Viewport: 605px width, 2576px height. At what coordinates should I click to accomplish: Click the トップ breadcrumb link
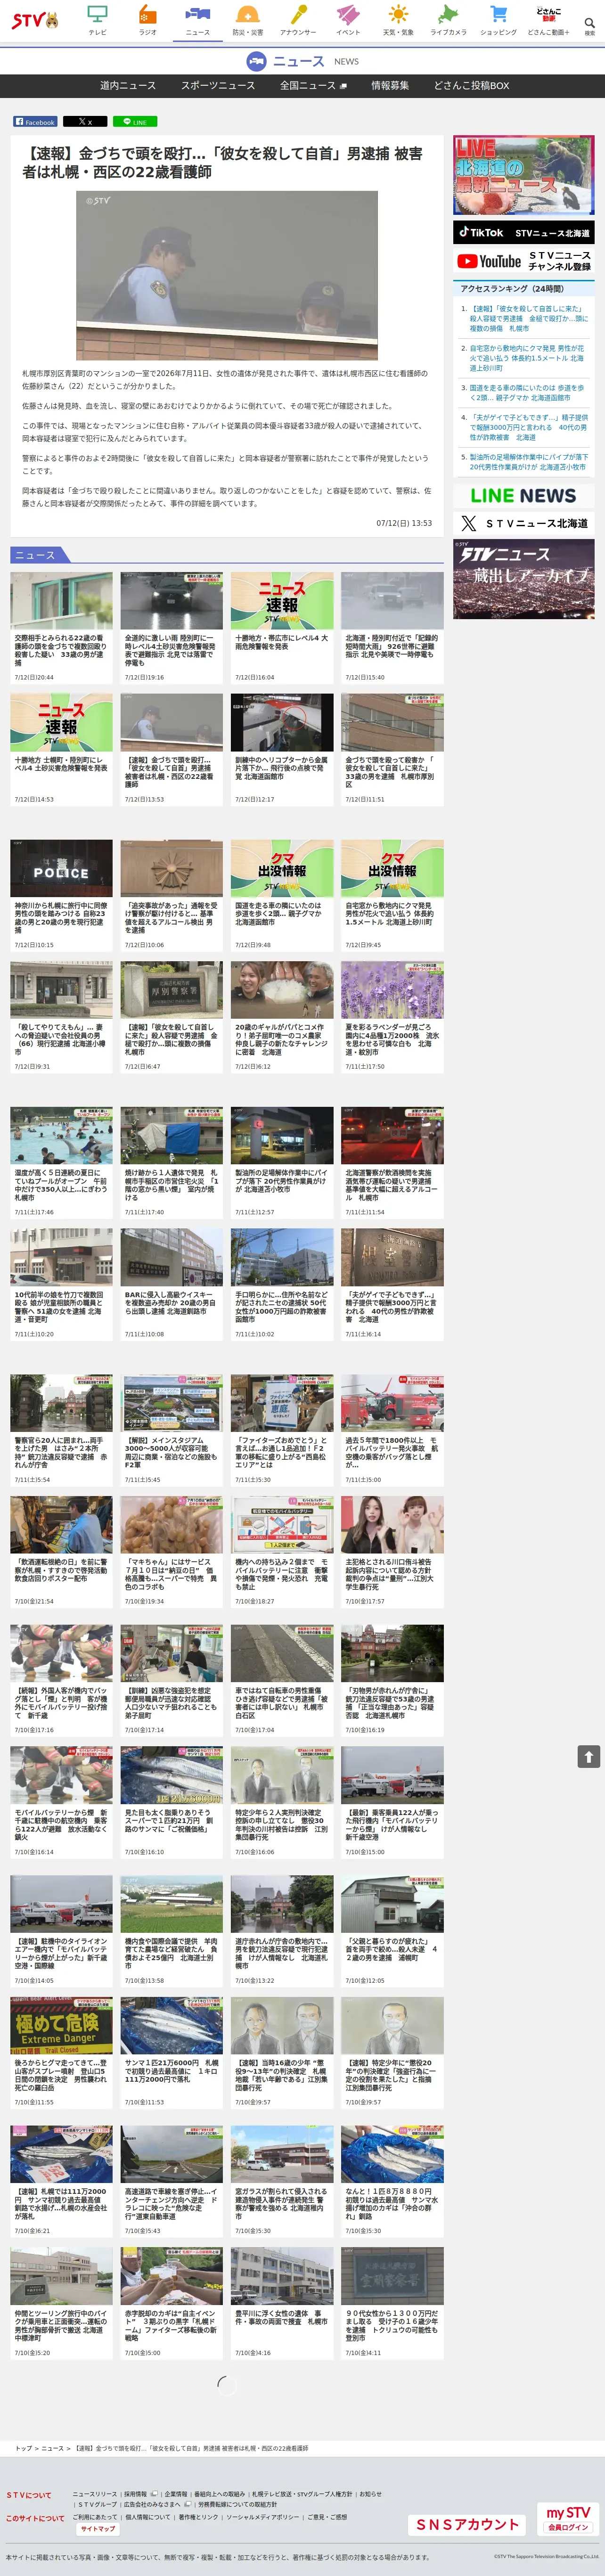(23, 2448)
